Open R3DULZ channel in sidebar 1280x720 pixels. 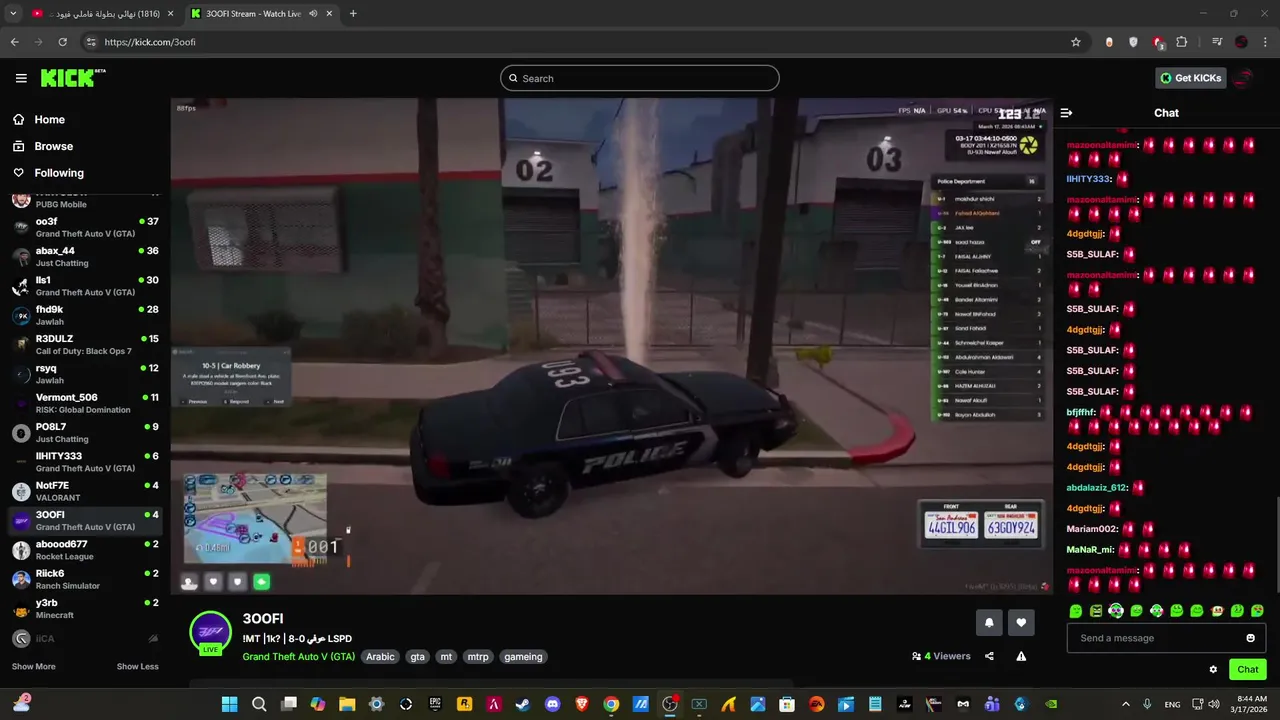(x=85, y=345)
